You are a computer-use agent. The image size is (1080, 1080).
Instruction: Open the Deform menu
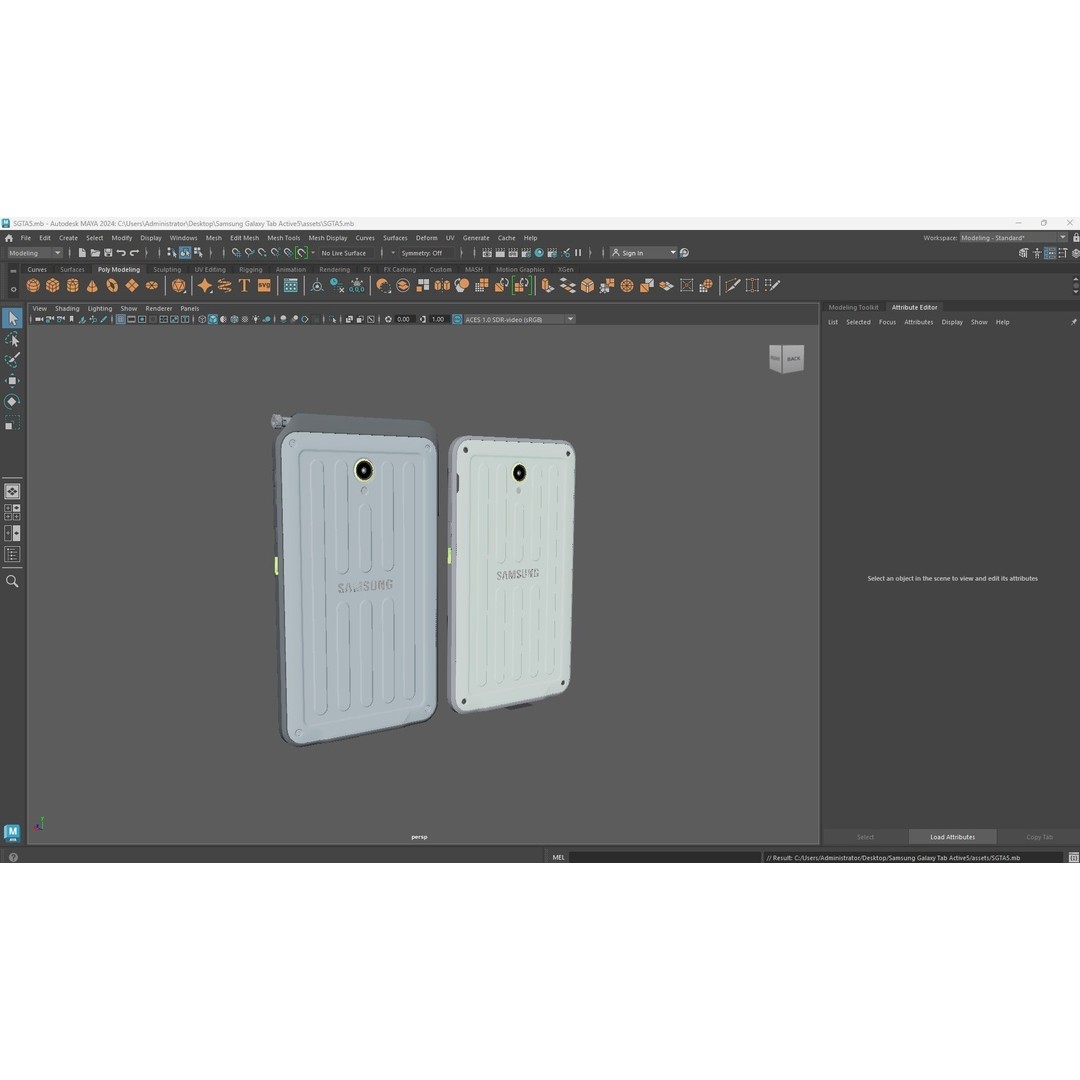[x=426, y=238]
